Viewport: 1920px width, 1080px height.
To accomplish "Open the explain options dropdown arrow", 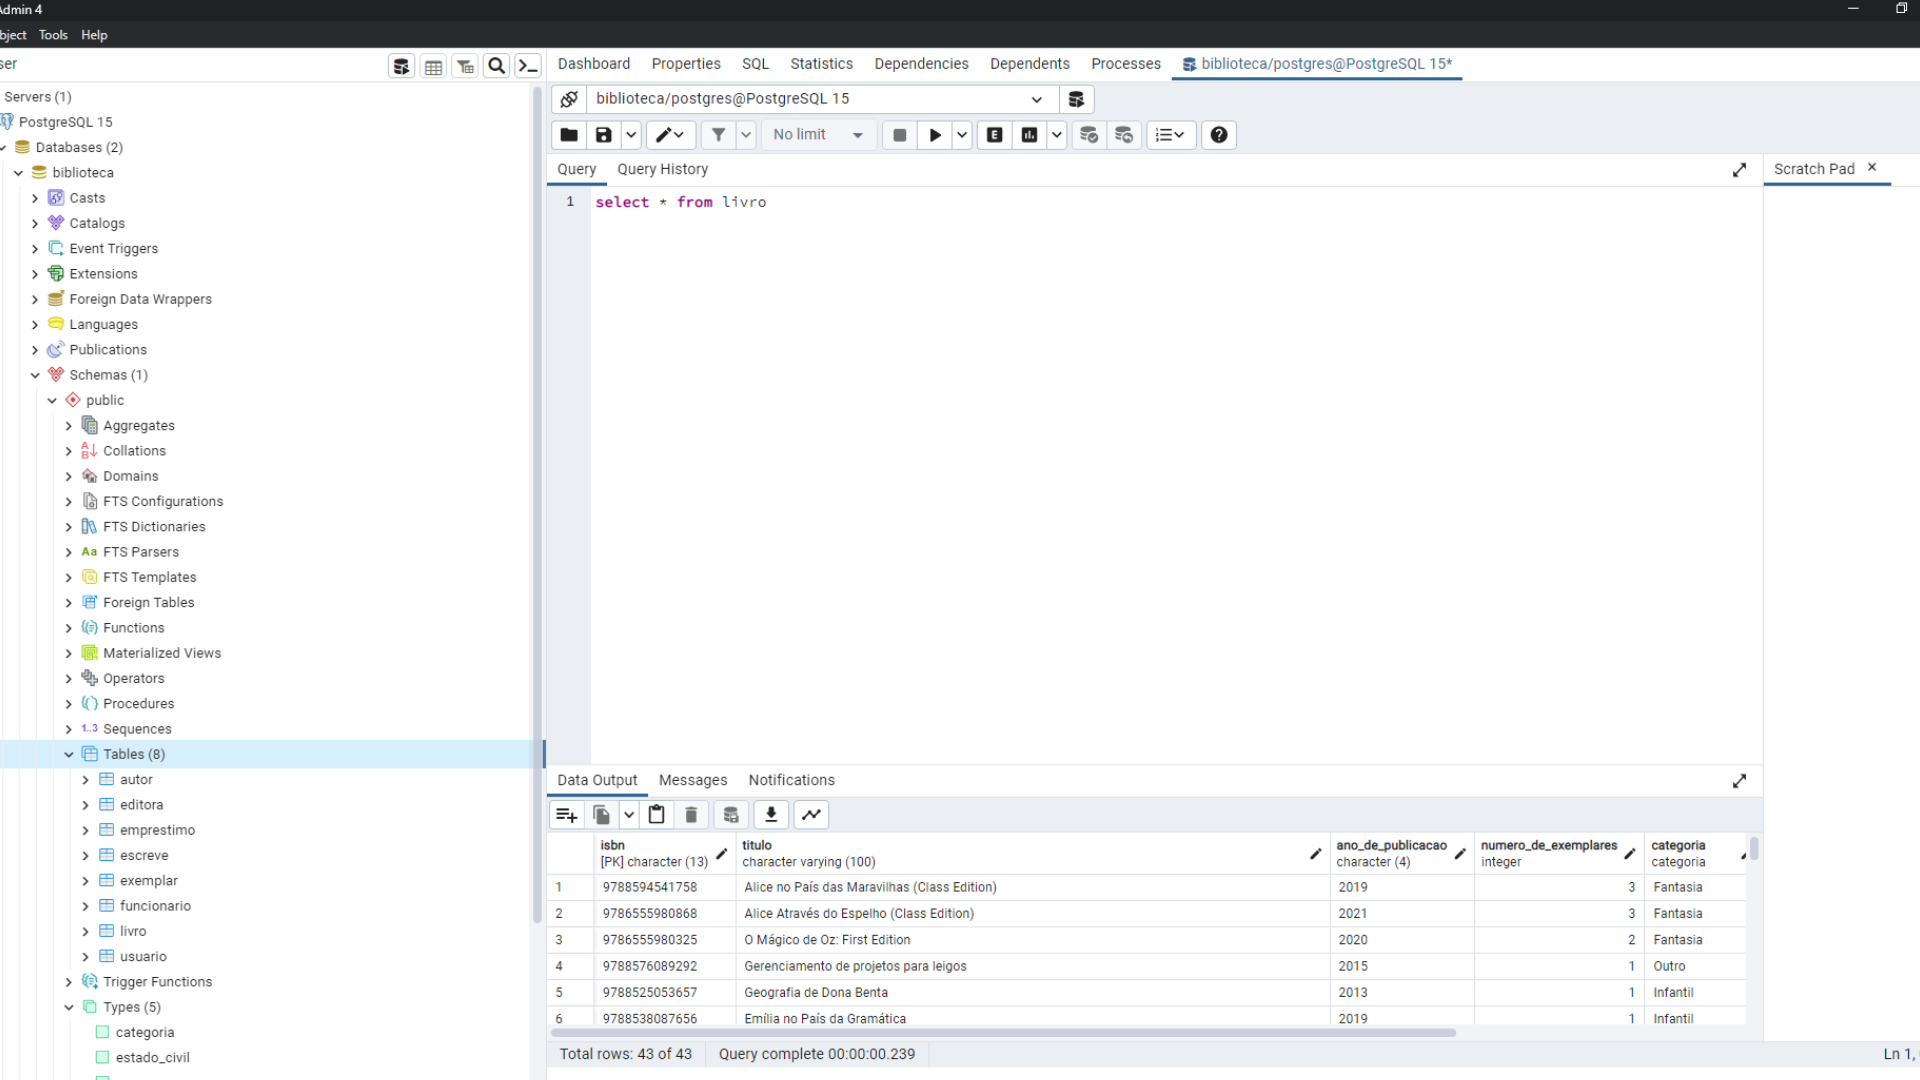I will (1057, 135).
